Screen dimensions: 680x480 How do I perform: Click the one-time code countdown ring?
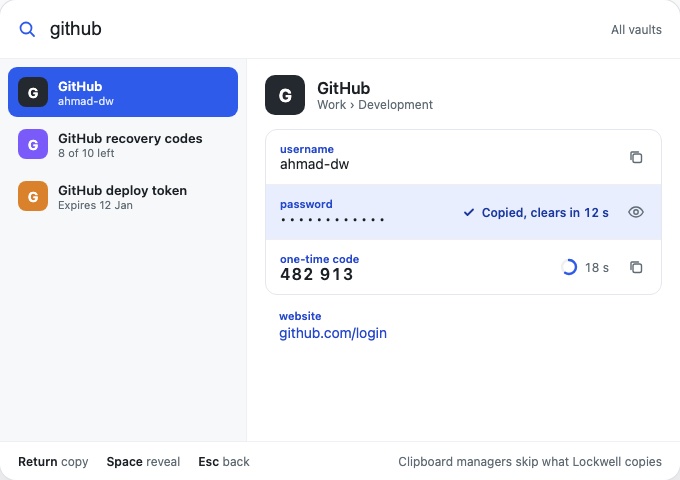569,267
